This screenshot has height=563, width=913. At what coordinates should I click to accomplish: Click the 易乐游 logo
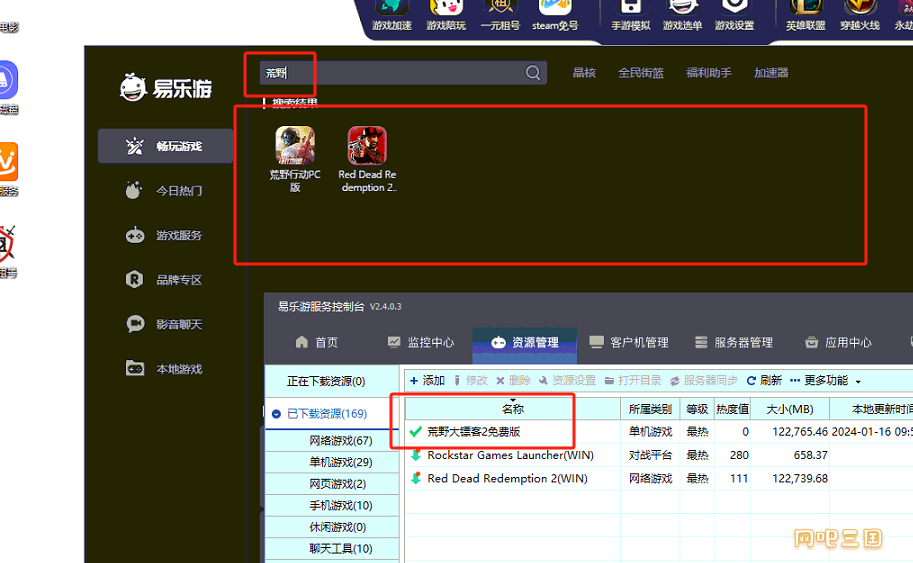pos(165,88)
